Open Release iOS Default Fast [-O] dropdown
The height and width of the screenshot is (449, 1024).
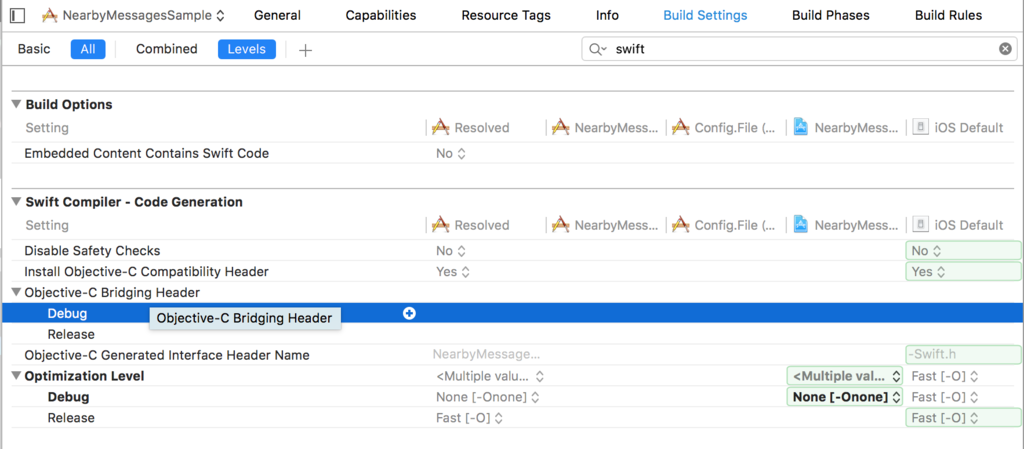pos(963,418)
